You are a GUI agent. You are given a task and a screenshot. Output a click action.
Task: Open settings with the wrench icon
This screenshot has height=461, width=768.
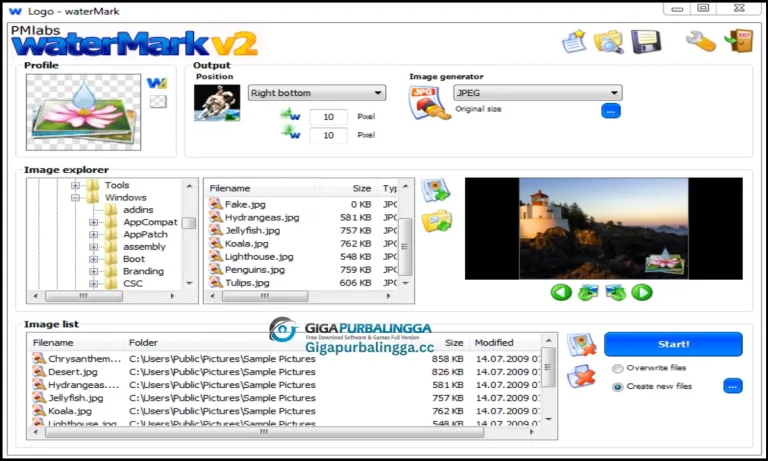699,41
